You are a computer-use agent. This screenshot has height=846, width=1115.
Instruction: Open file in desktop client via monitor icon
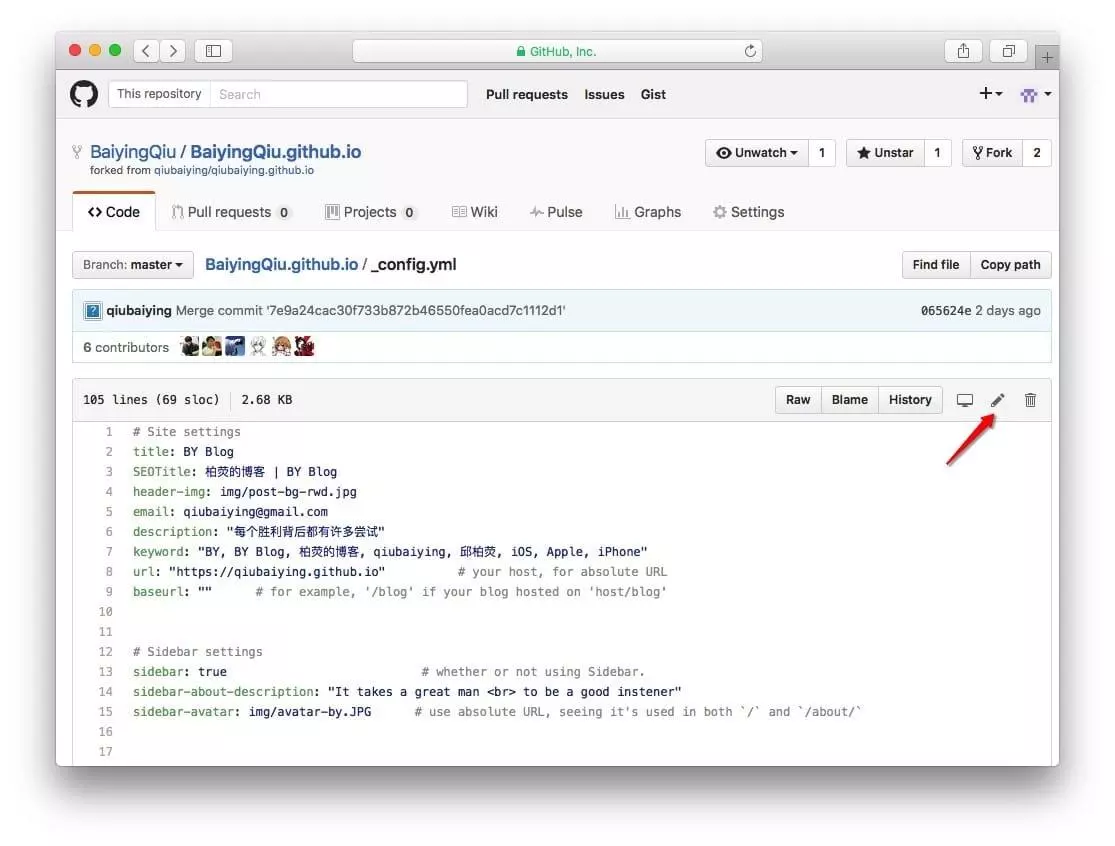(x=965, y=400)
